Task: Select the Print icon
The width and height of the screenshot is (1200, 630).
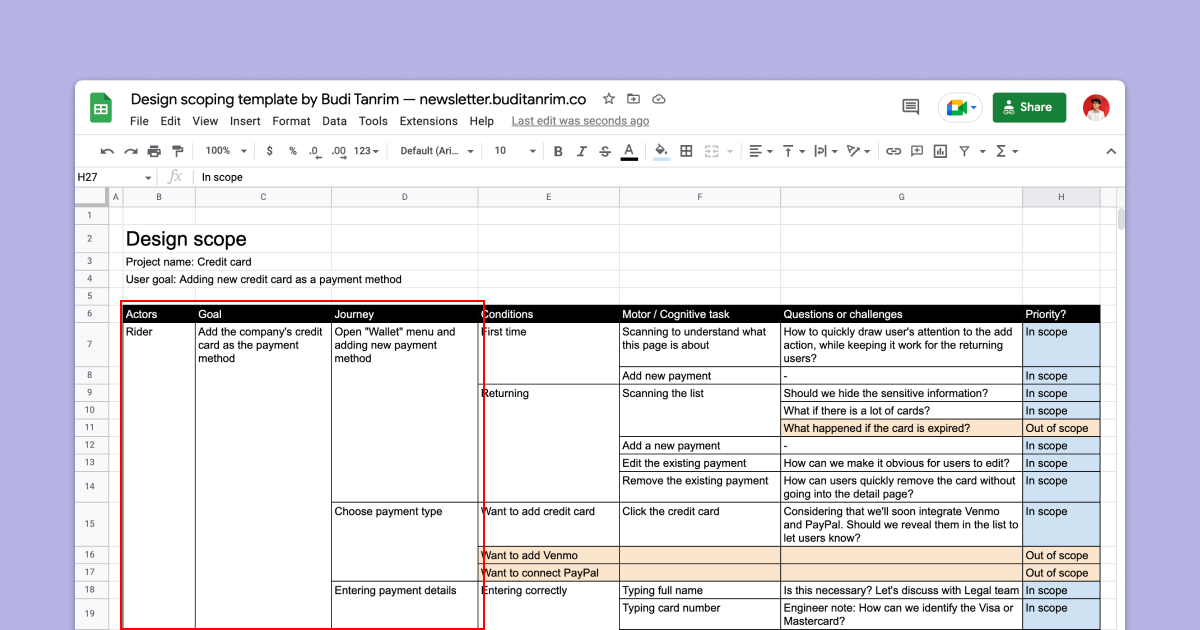Action: (x=153, y=150)
